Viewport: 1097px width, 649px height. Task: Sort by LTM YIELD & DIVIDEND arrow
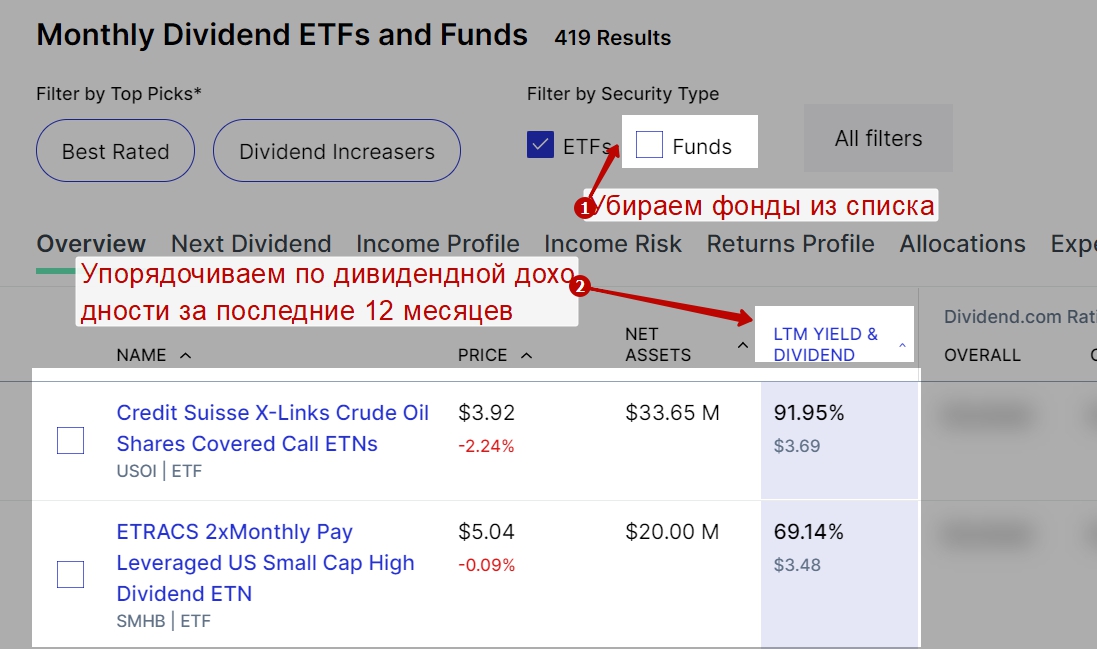[x=902, y=345]
